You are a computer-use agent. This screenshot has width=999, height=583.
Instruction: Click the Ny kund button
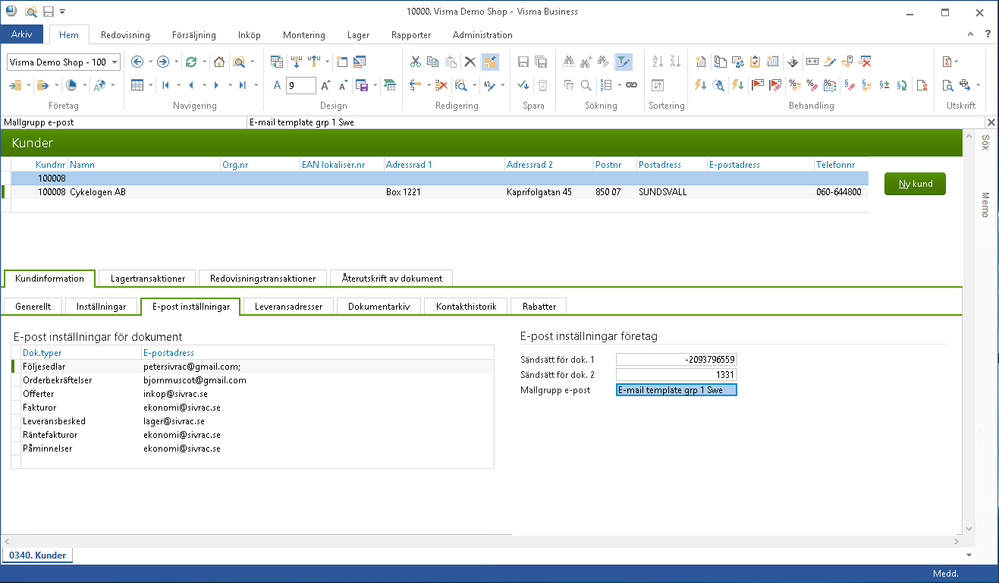click(x=915, y=184)
